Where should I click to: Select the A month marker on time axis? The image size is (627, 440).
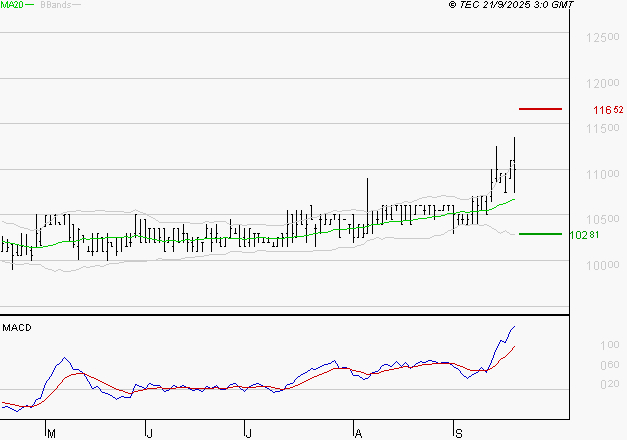(x=356, y=432)
